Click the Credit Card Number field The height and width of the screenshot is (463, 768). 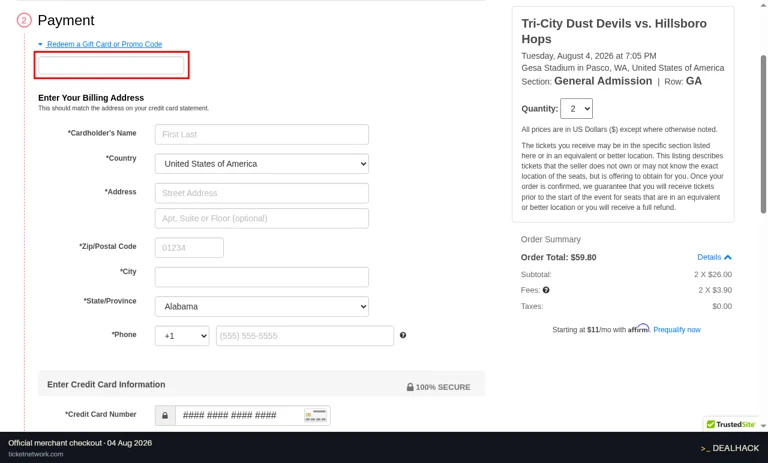240,415
